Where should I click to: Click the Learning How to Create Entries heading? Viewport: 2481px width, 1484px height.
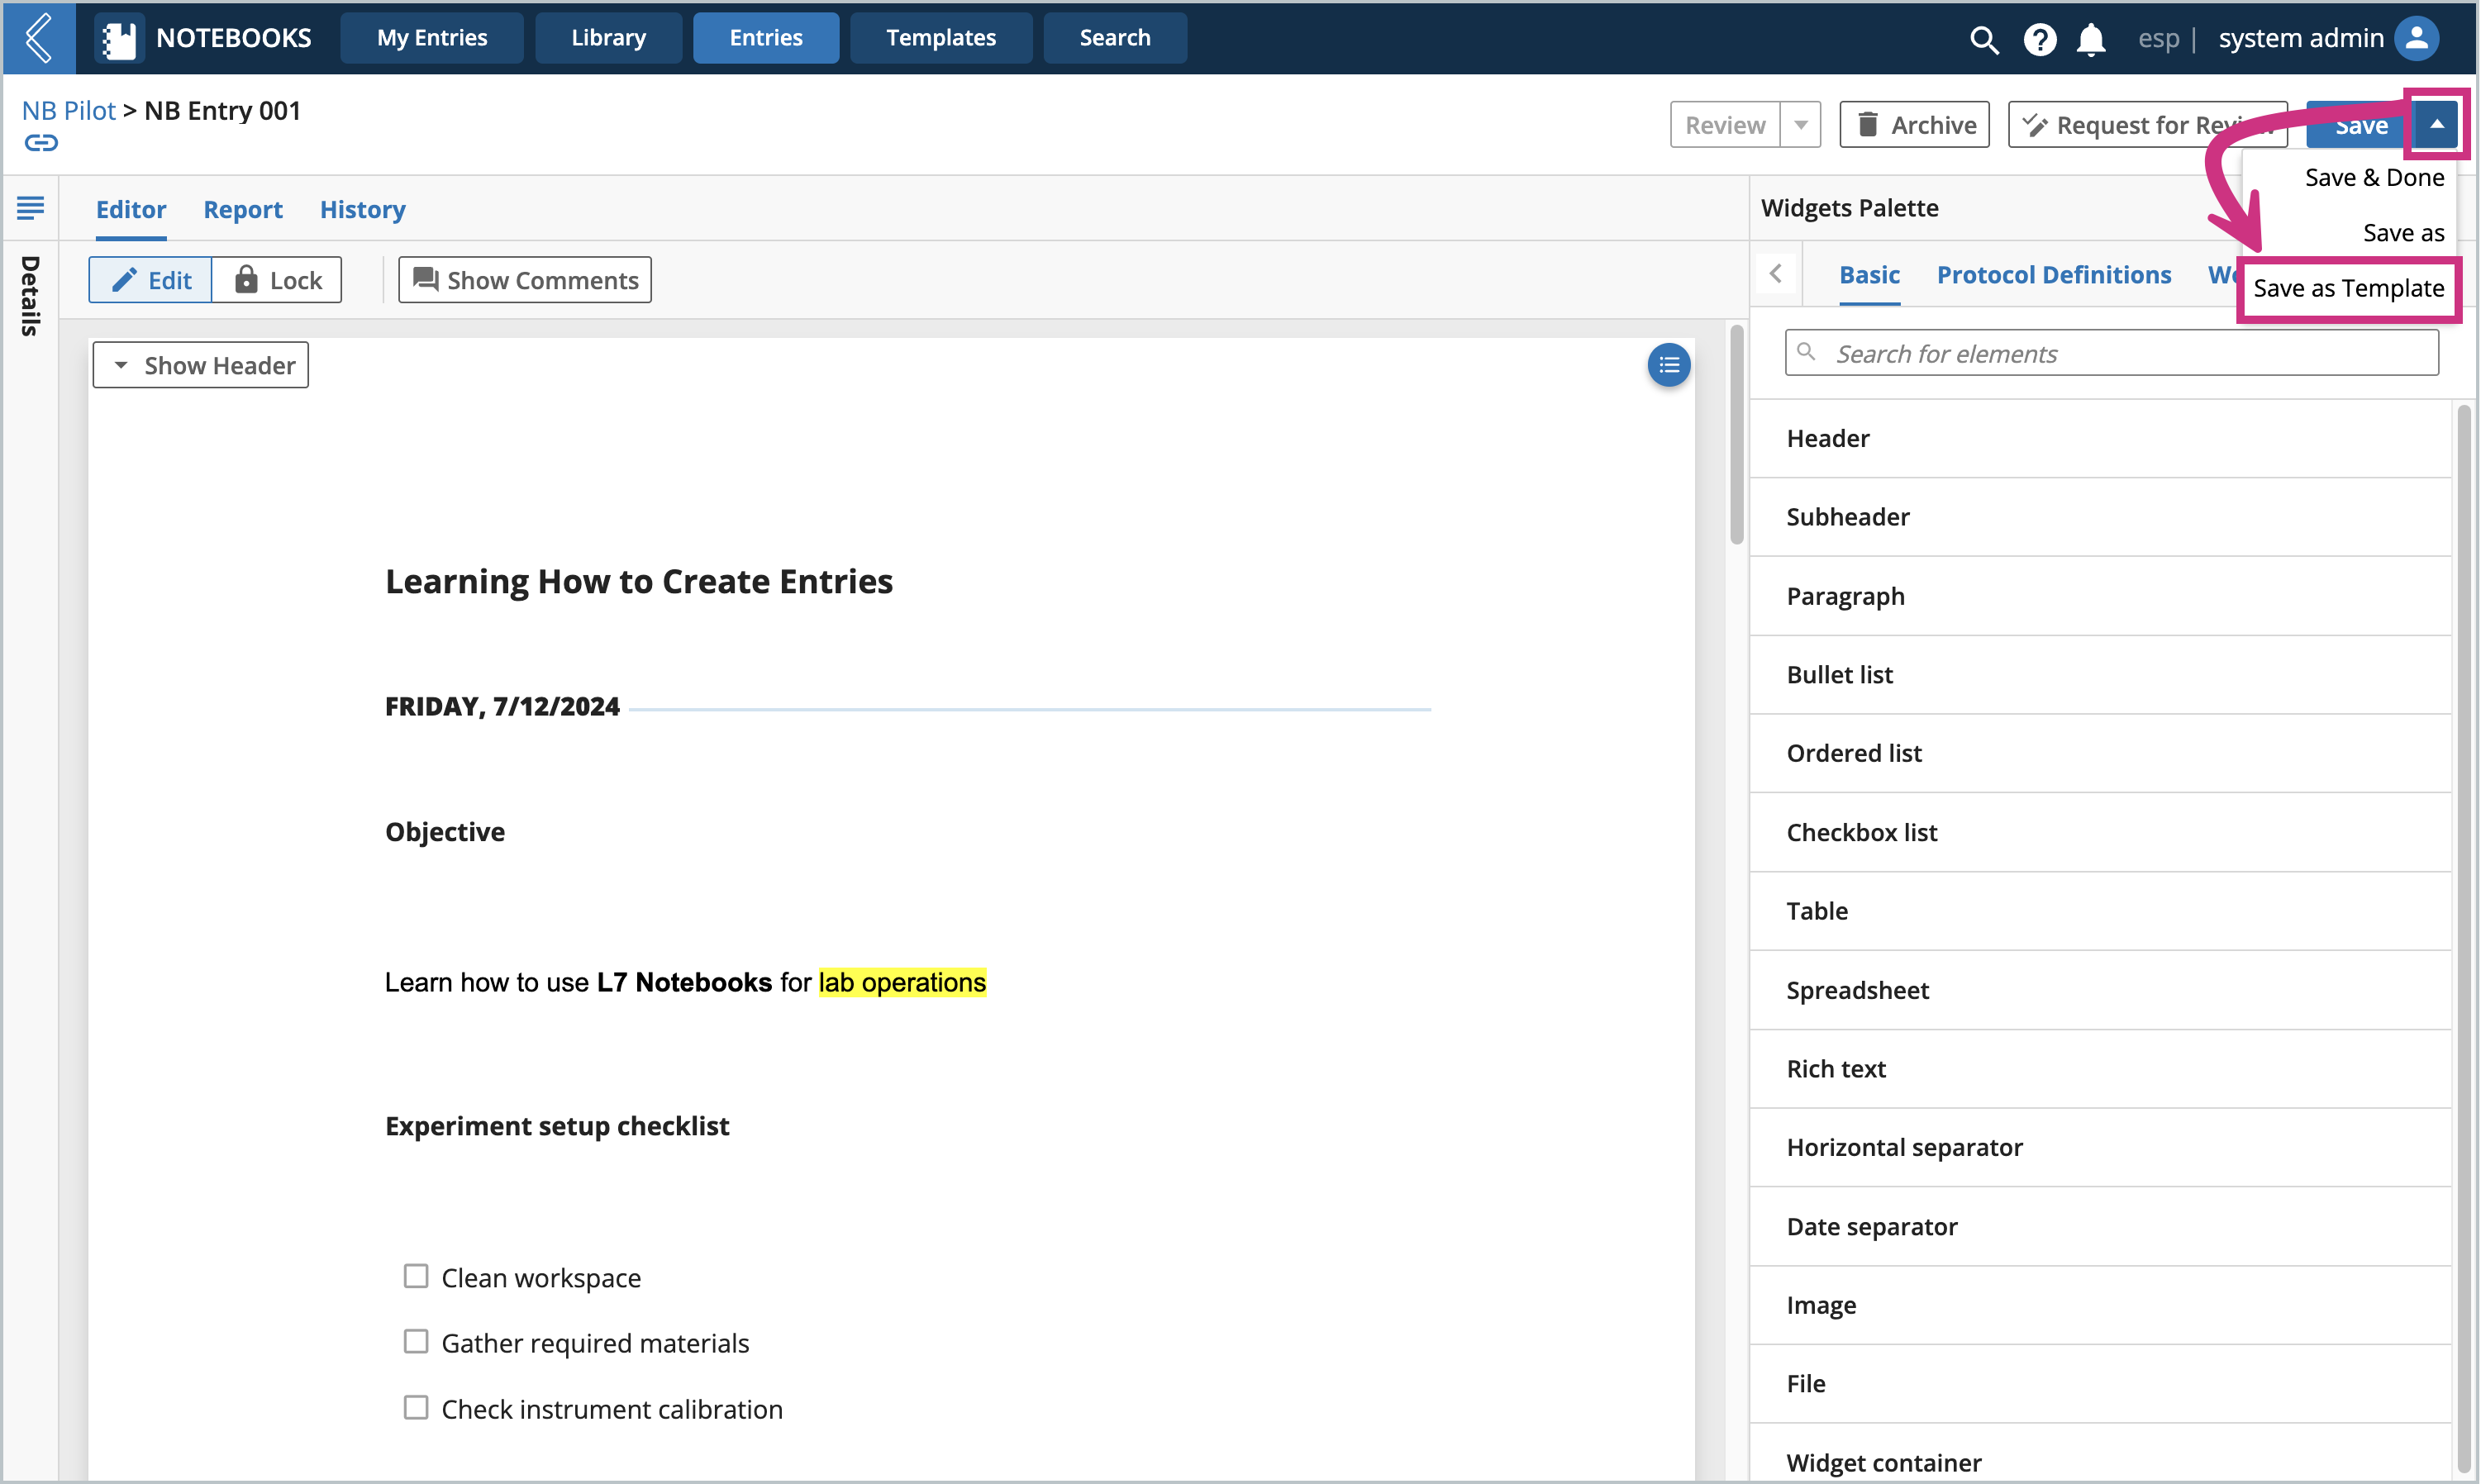point(639,581)
